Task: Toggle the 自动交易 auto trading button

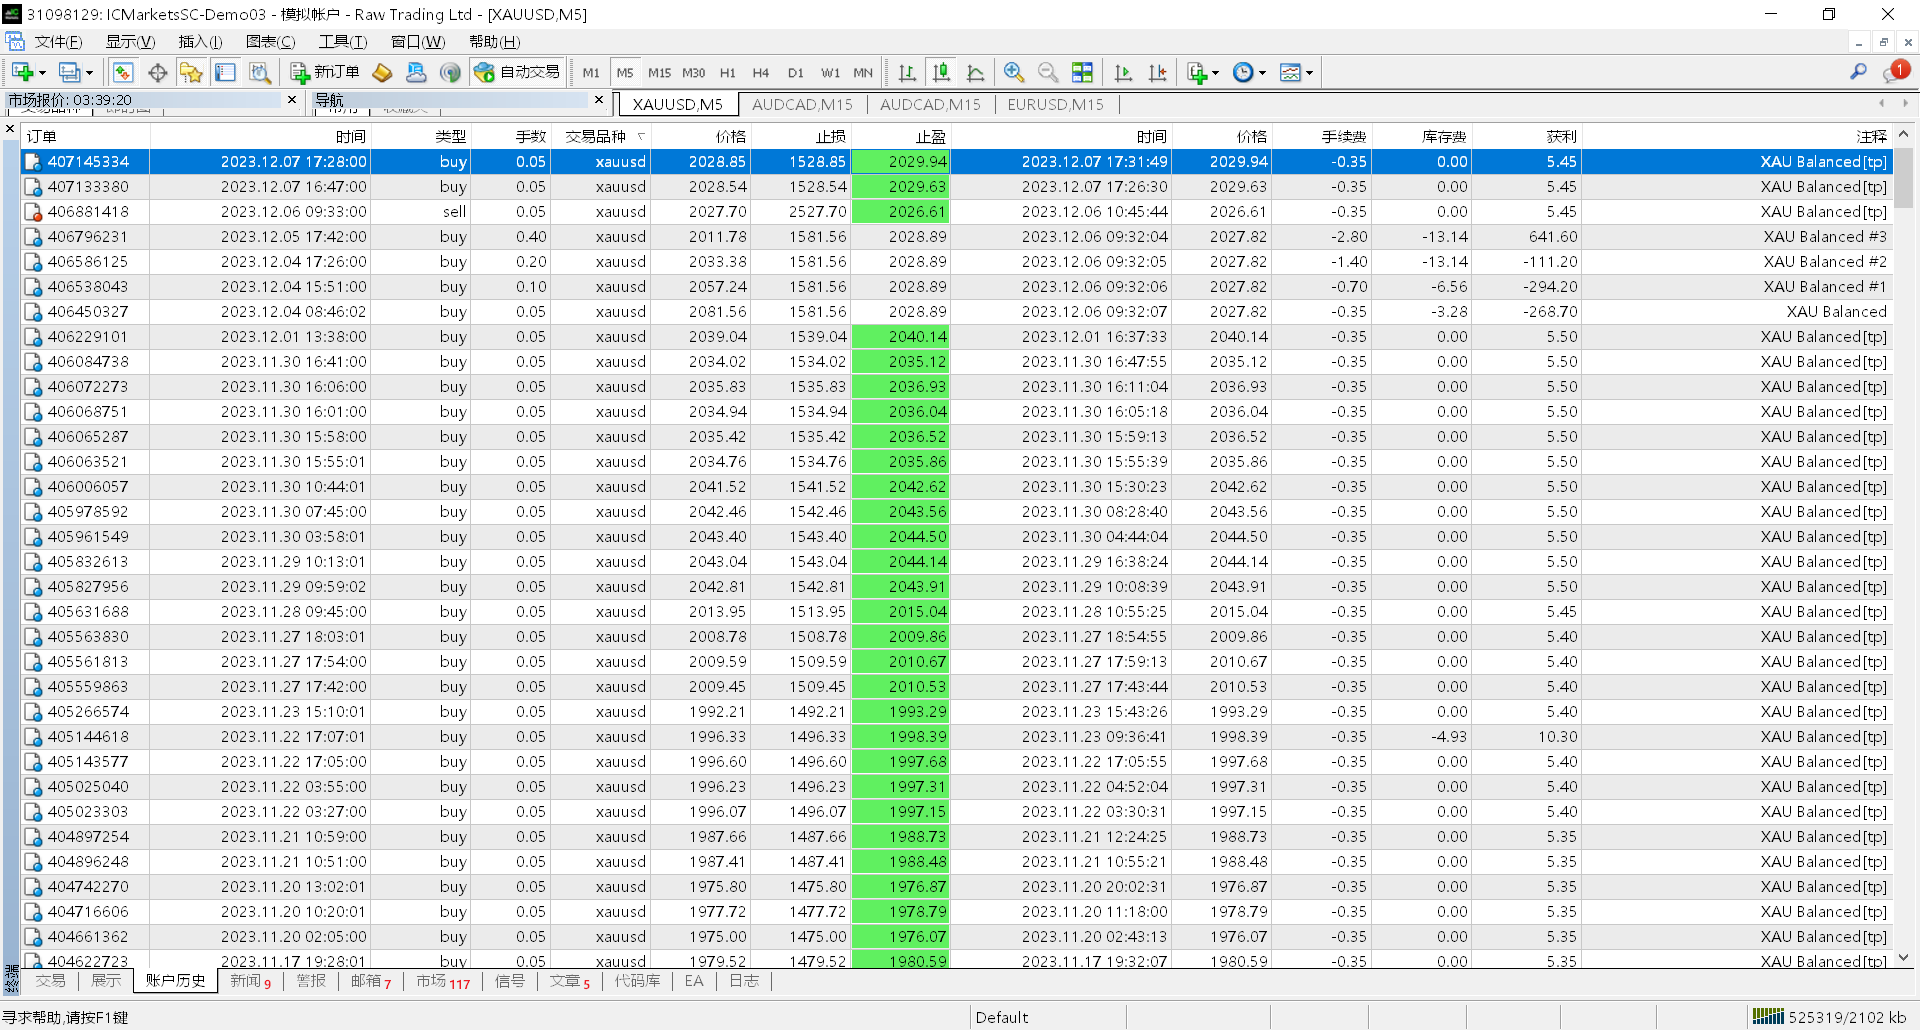Action: (x=518, y=72)
